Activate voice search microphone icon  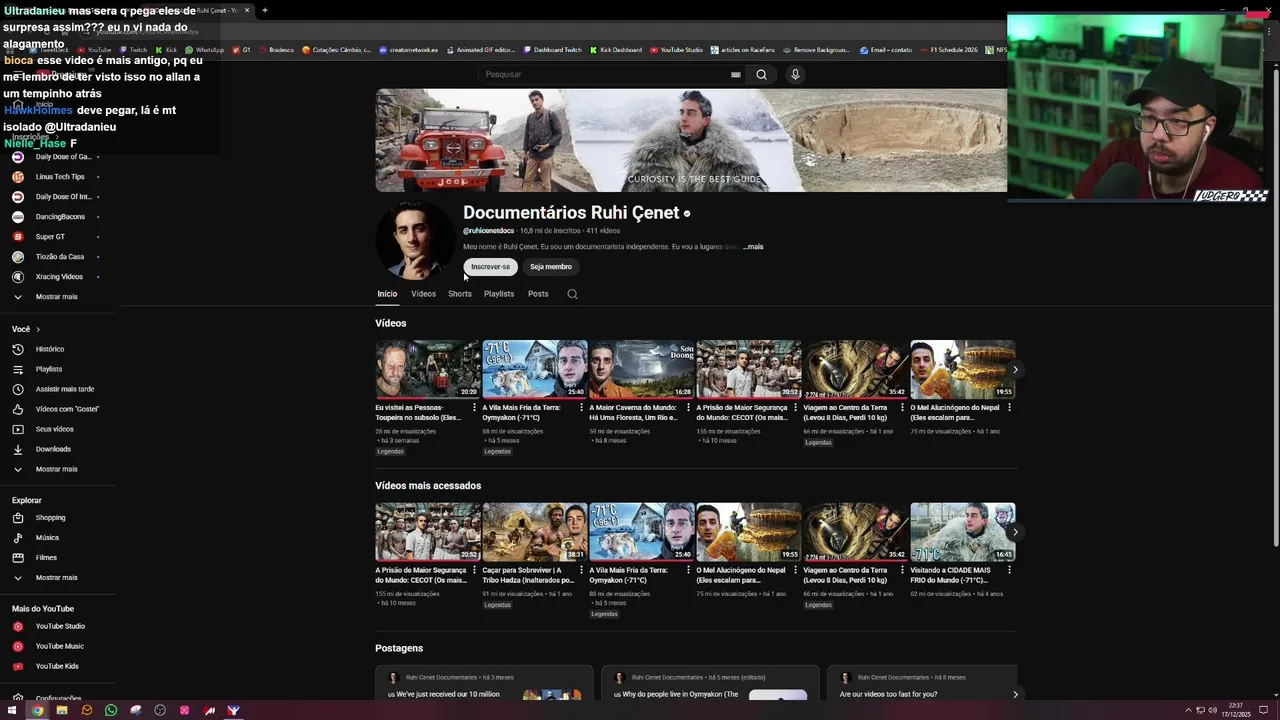tap(795, 74)
